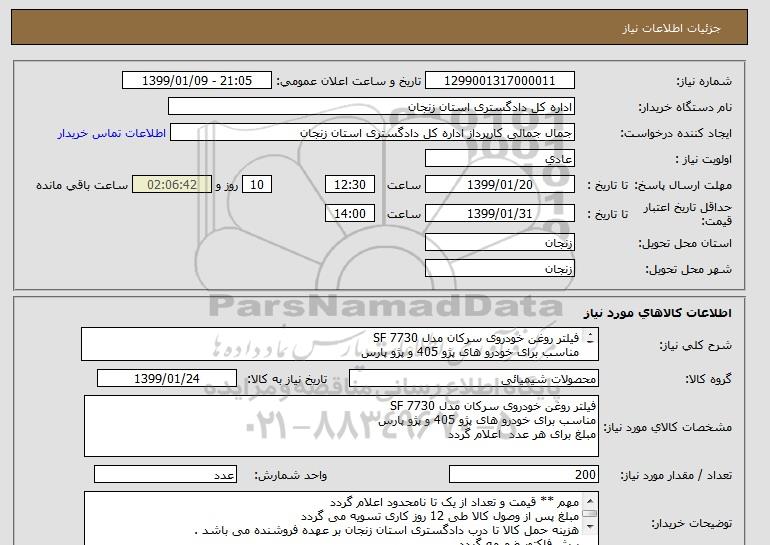Click the label واحد شمارش
770x545 pixels.
click(291, 475)
